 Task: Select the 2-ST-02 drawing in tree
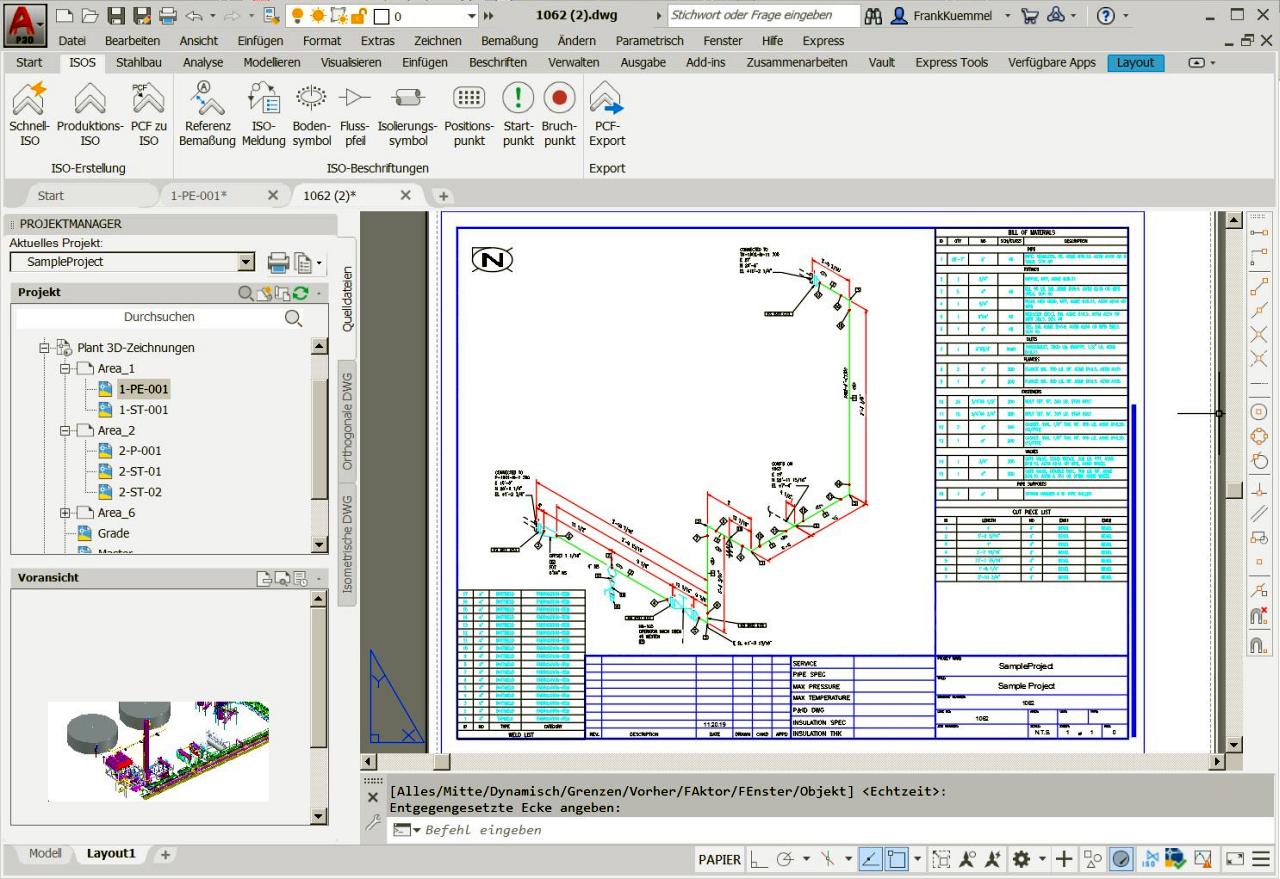point(140,492)
